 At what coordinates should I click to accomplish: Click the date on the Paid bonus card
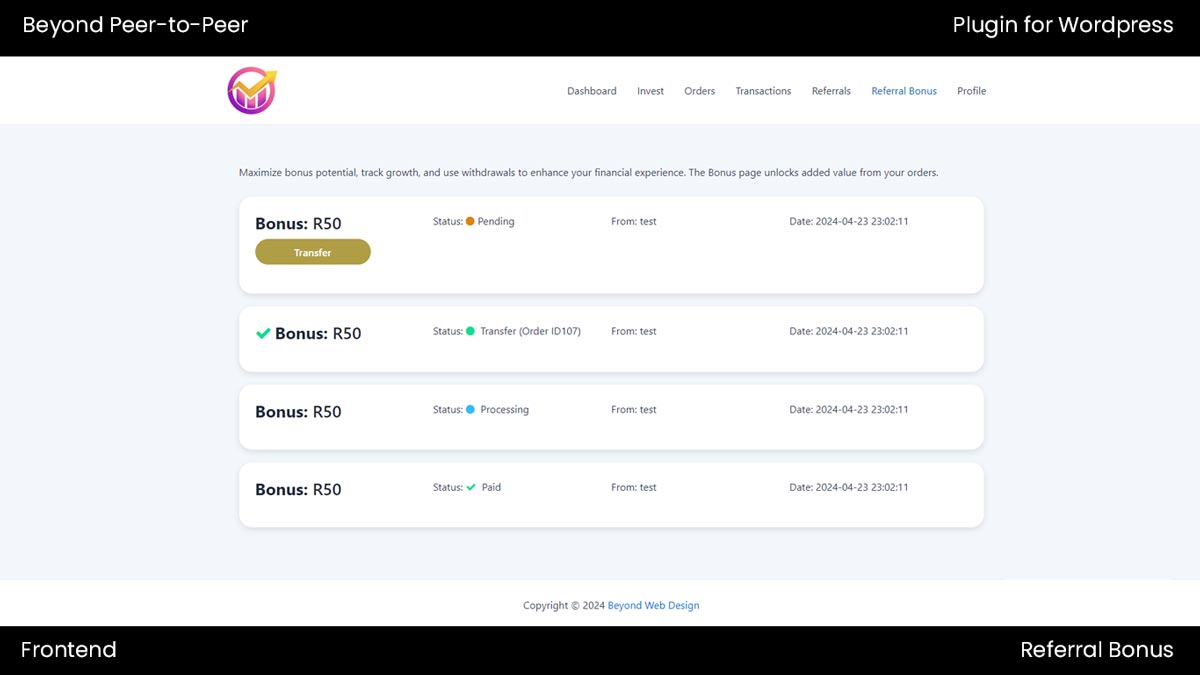tap(849, 487)
